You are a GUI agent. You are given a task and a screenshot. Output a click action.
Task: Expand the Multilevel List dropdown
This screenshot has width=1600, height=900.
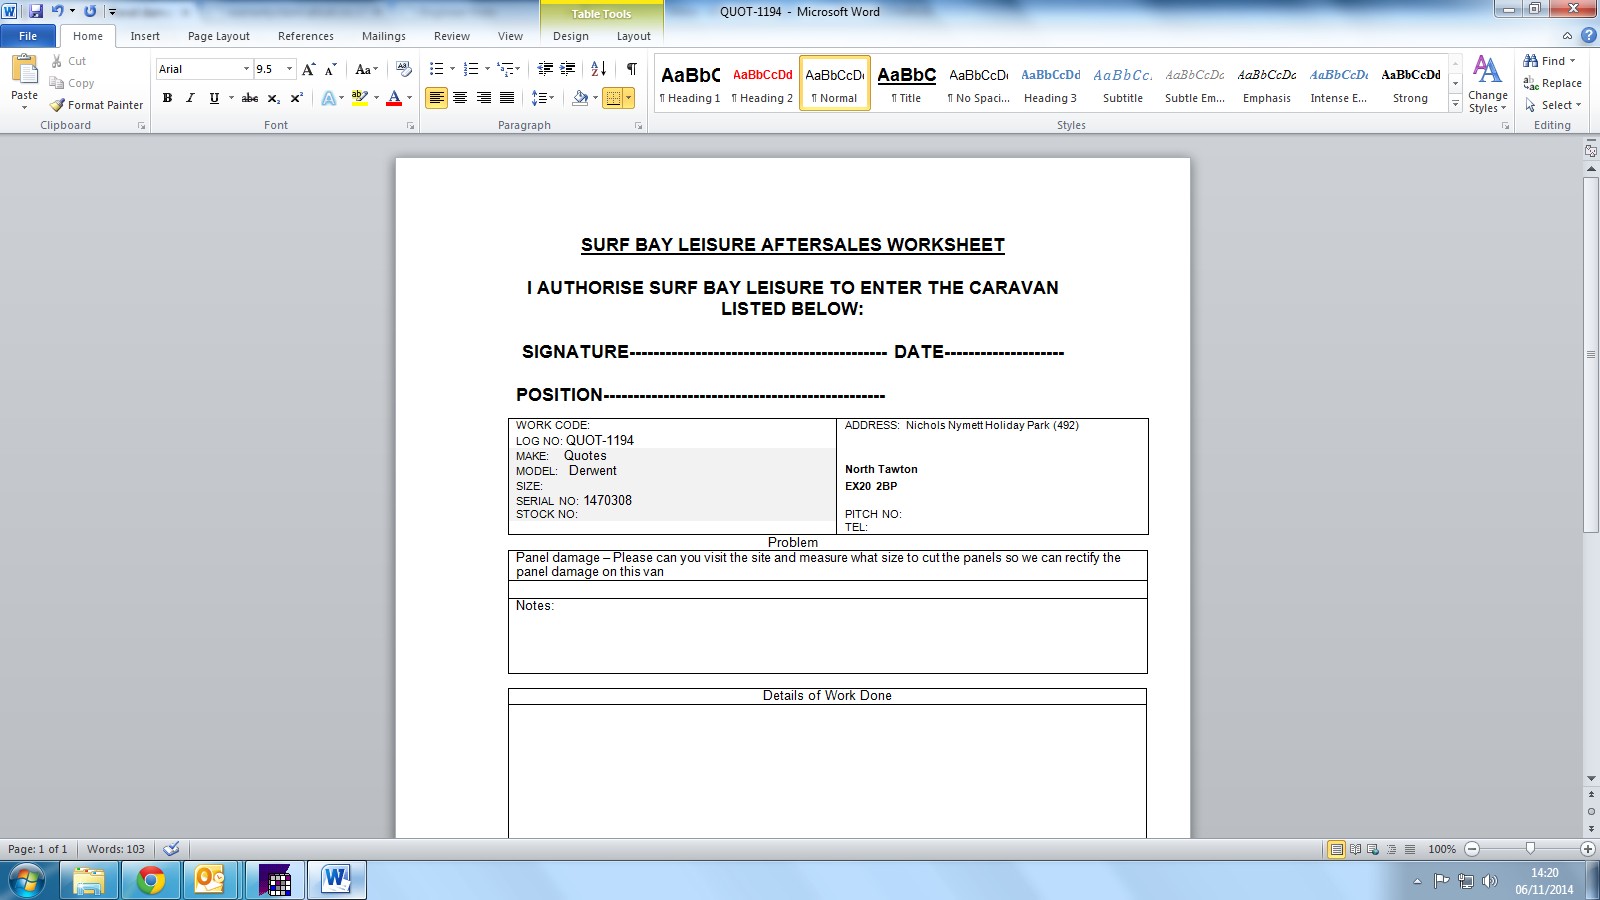click(x=517, y=69)
